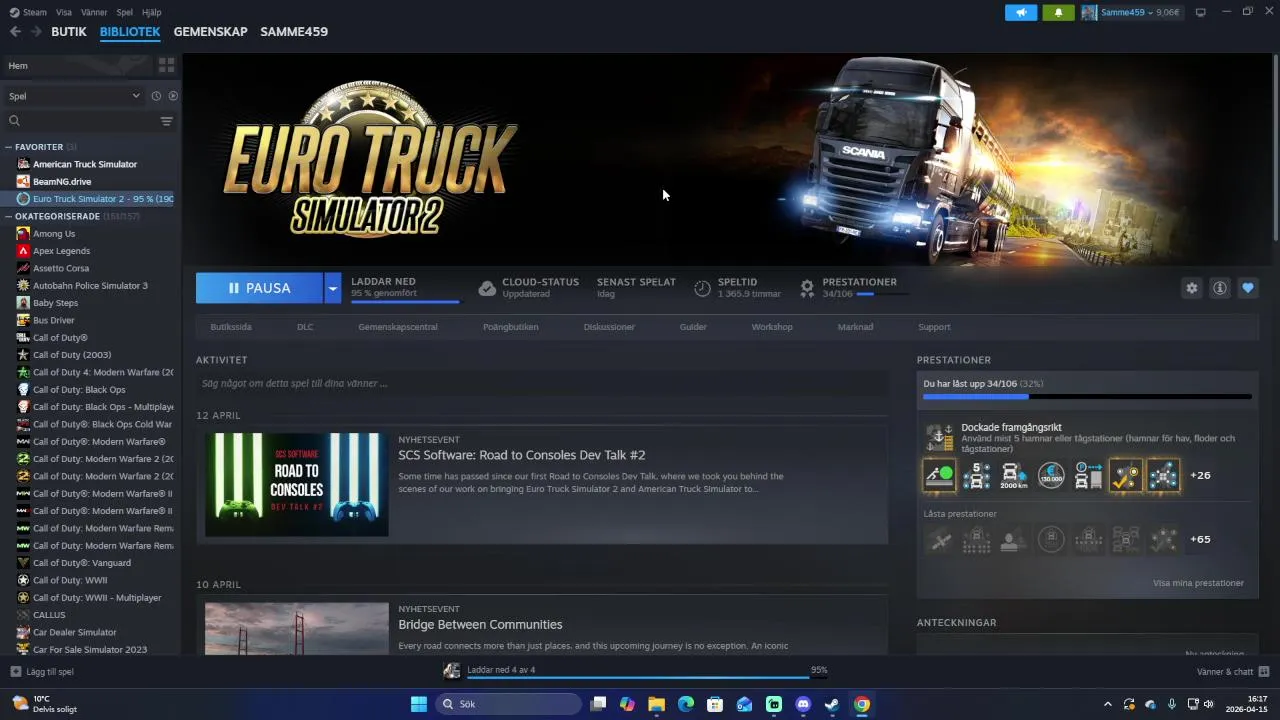This screenshot has width=1280, height=720.
Task: Open the Poängbutiken link
Action: tap(511, 327)
